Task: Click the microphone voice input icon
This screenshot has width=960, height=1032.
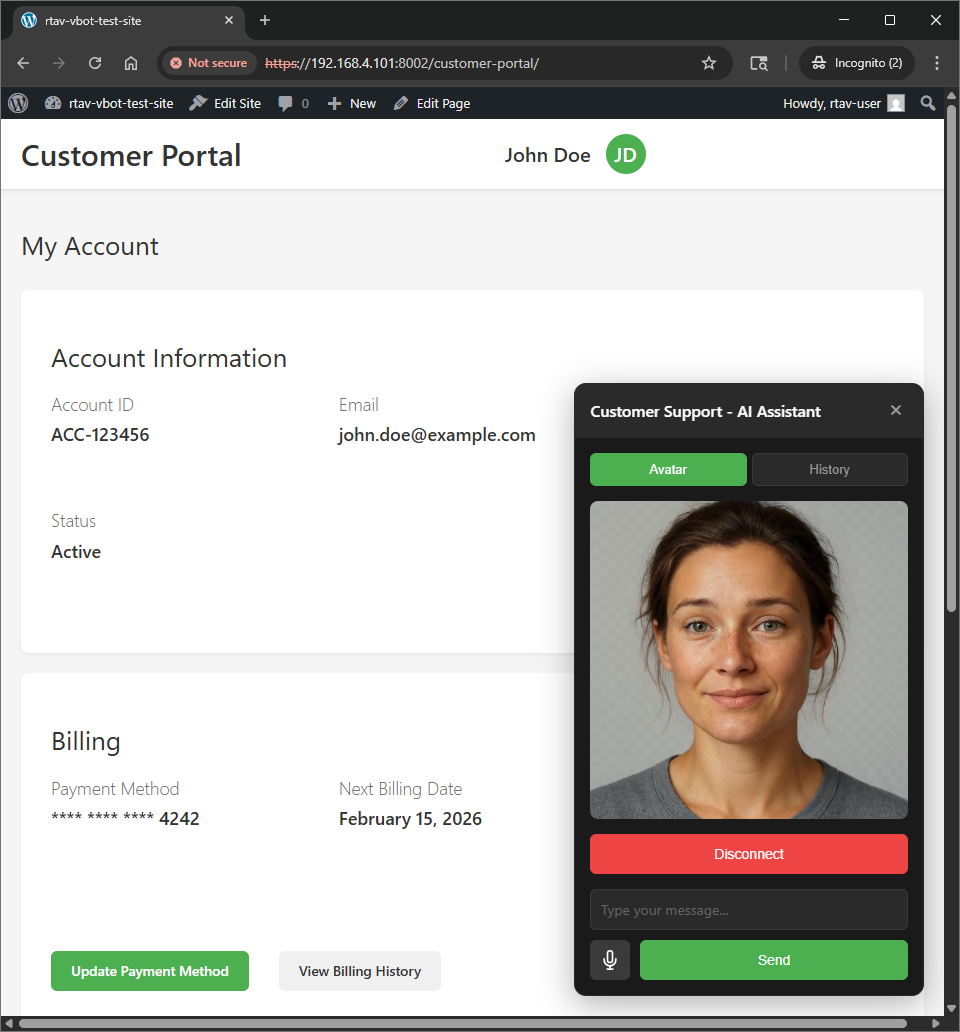Action: tap(610, 960)
